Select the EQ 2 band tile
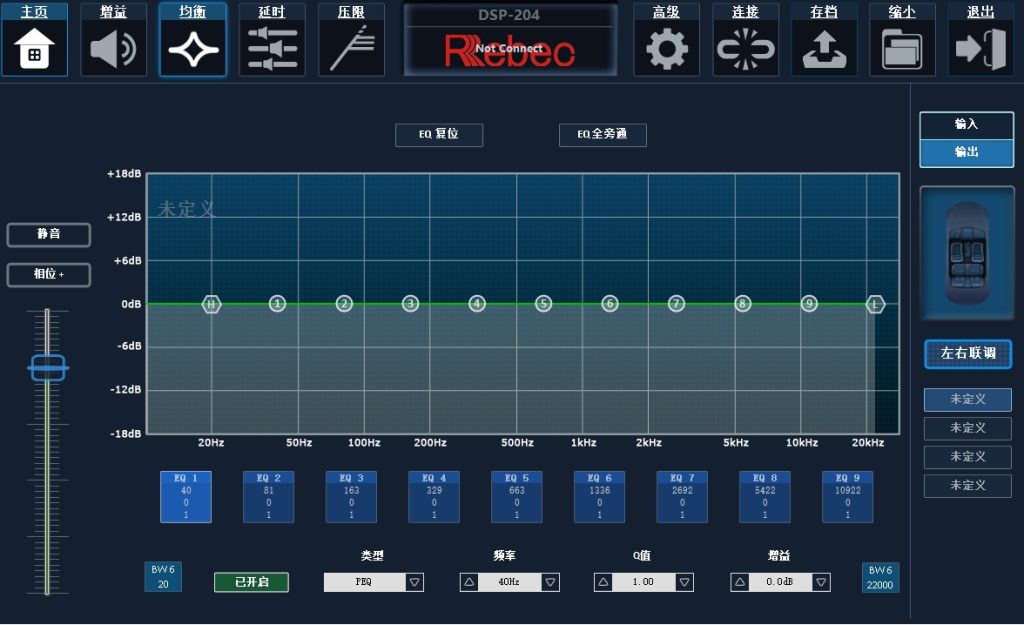Image resolution: width=1024 pixels, height=625 pixels. (x=268, y=496)
